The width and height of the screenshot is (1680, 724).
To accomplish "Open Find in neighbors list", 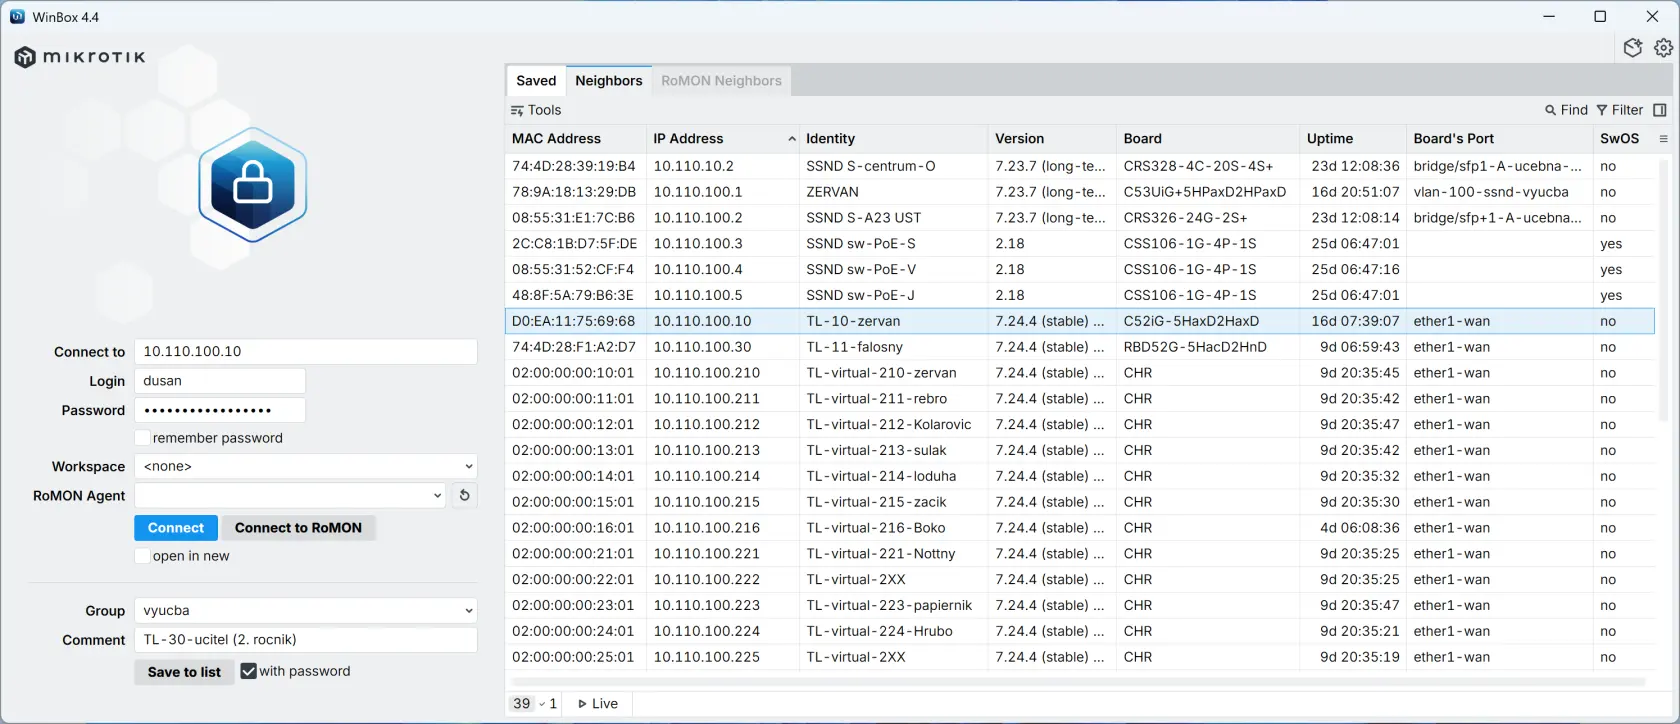I will pyautogui.click(x=1566, y=110).
